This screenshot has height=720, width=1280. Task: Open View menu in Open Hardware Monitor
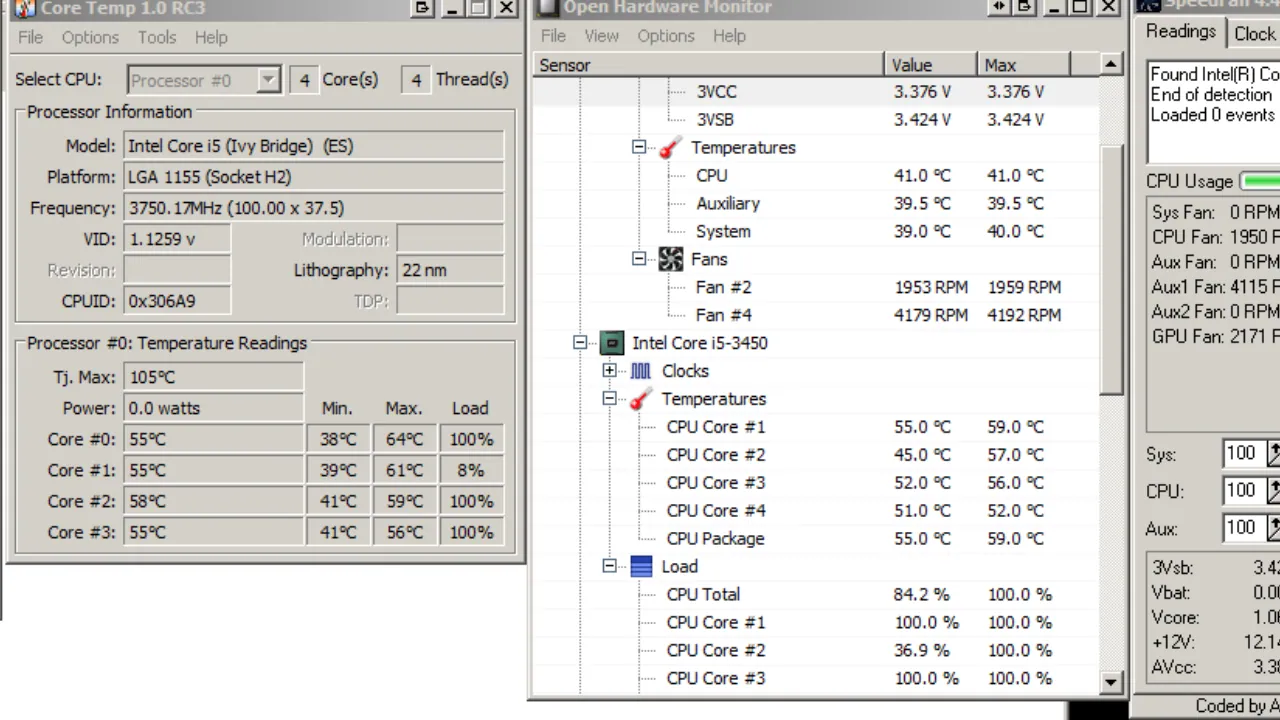(601, 35)
